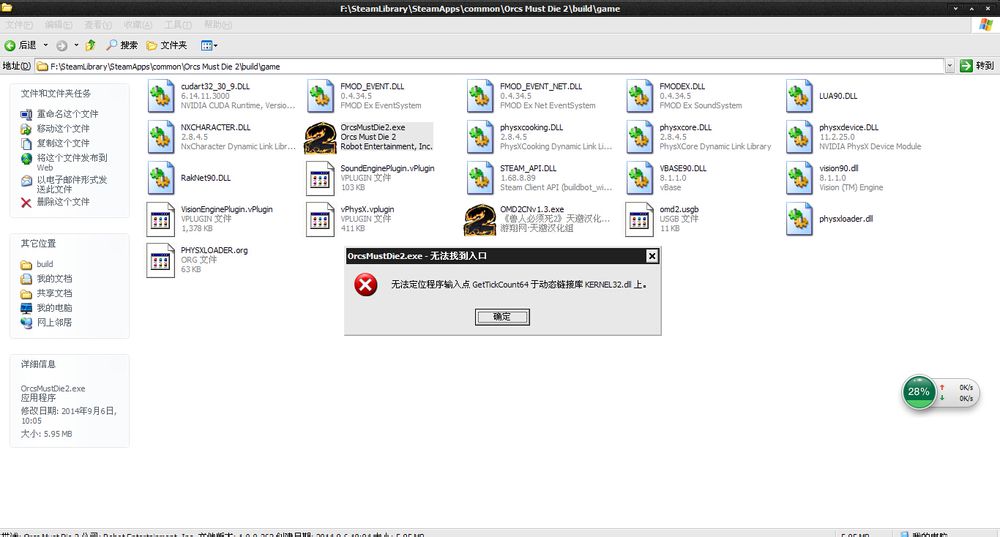Open the forward history dropdown arrow
The width and height of the screenshot is (1000, 537).
click(x=76, y=45)
